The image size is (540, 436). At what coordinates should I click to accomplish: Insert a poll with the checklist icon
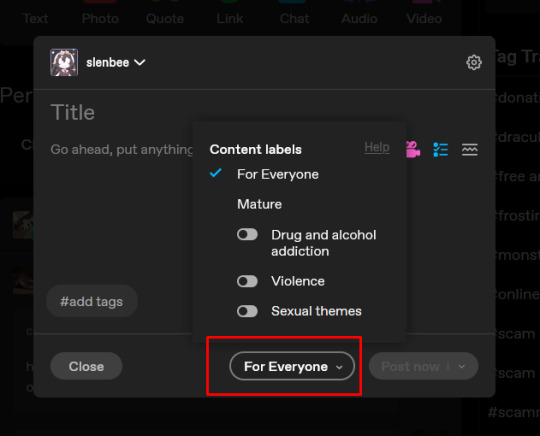click(x=440, y=149)
